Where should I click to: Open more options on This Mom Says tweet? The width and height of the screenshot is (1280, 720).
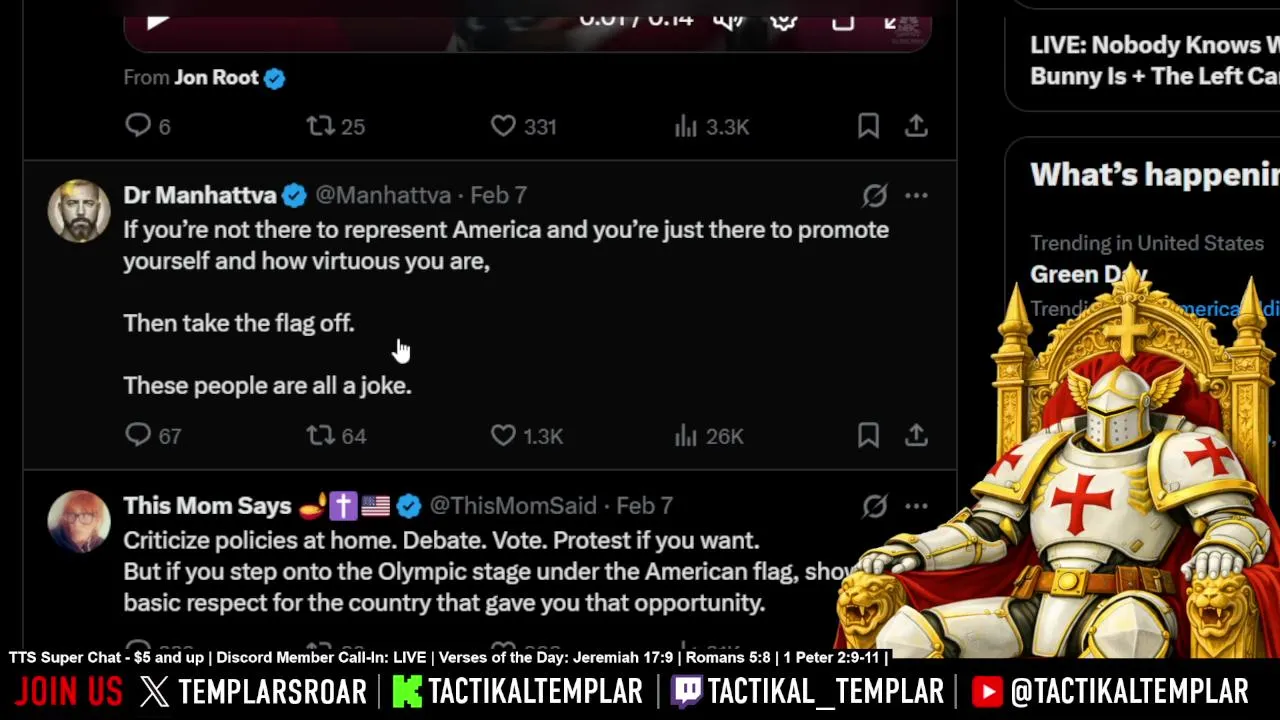(916, 506)
